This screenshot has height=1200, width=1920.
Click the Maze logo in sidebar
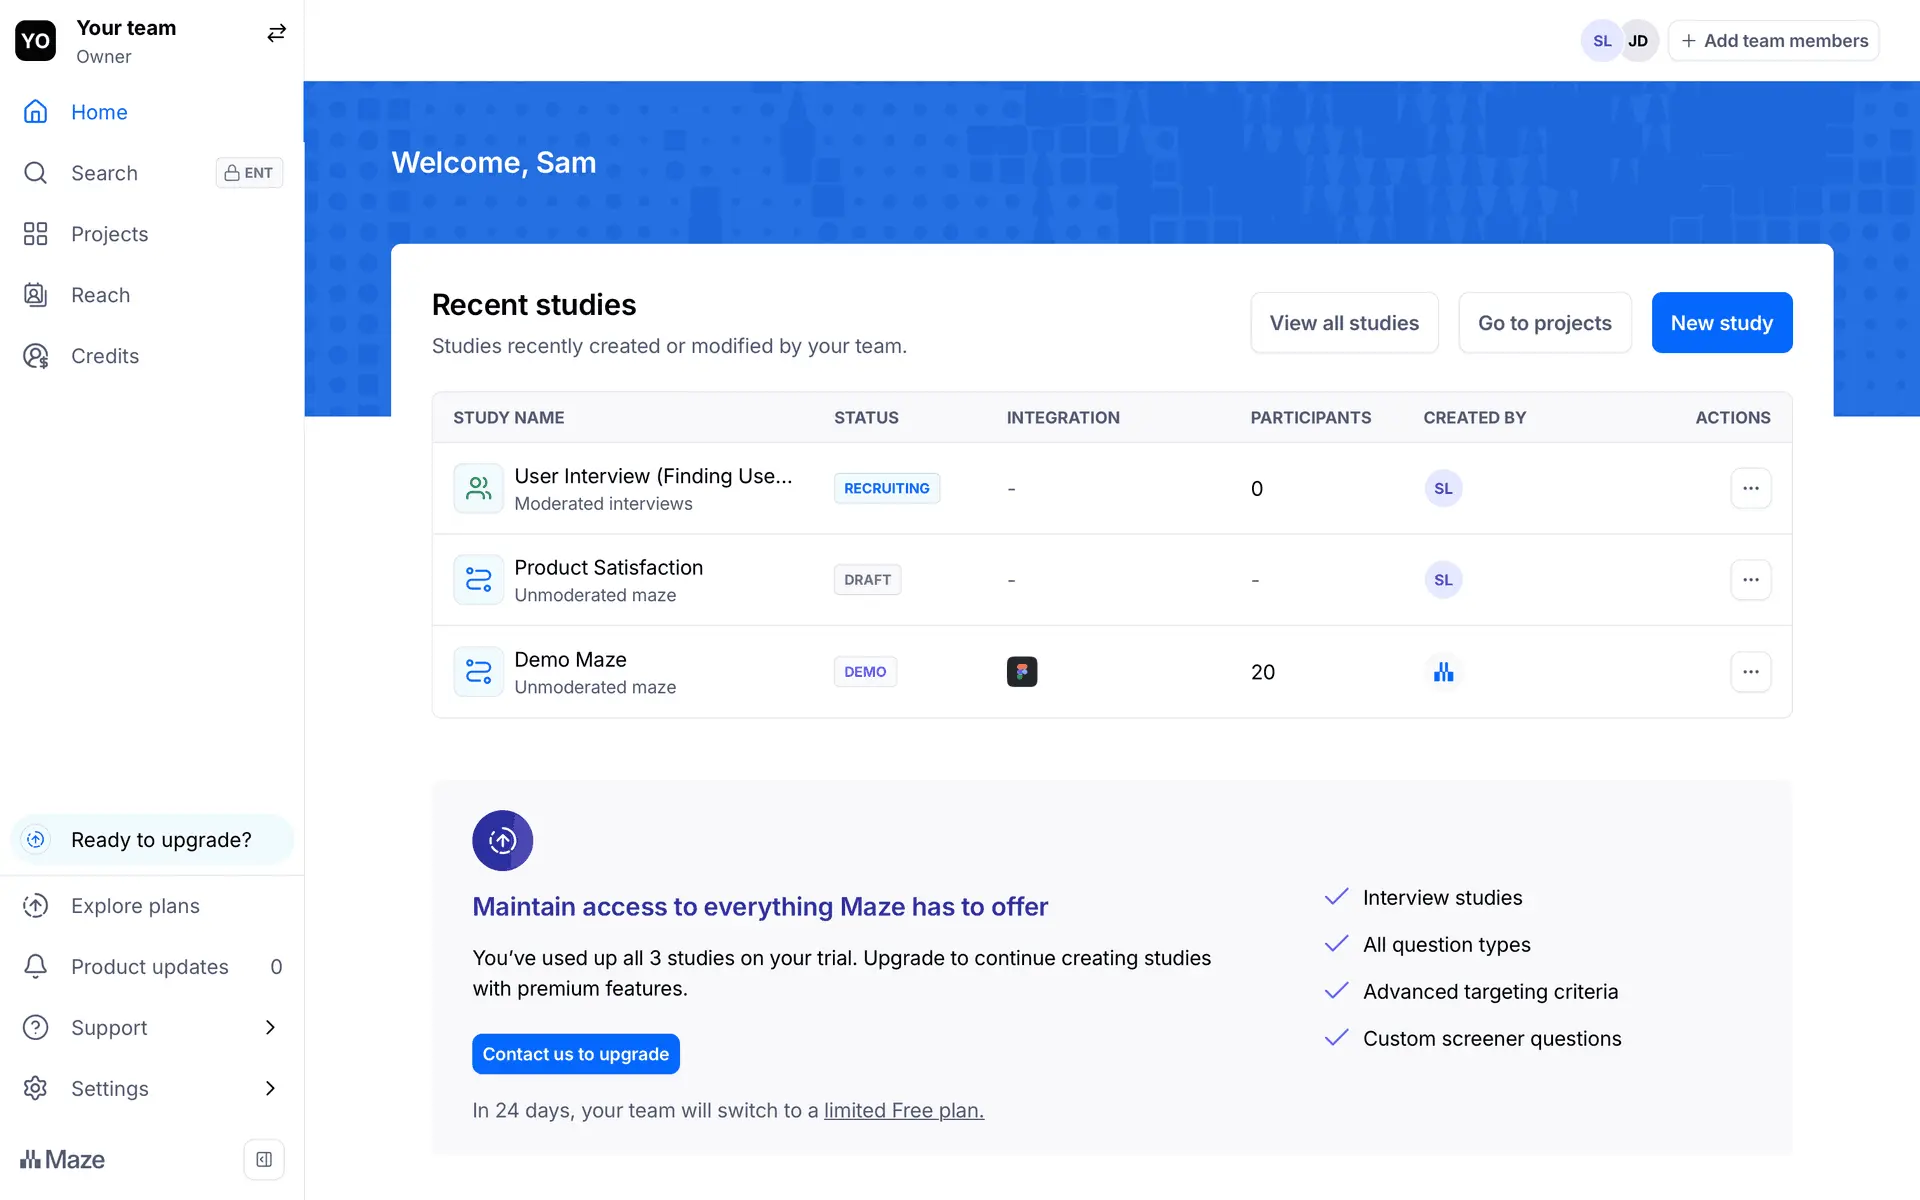click(62, 1159)
